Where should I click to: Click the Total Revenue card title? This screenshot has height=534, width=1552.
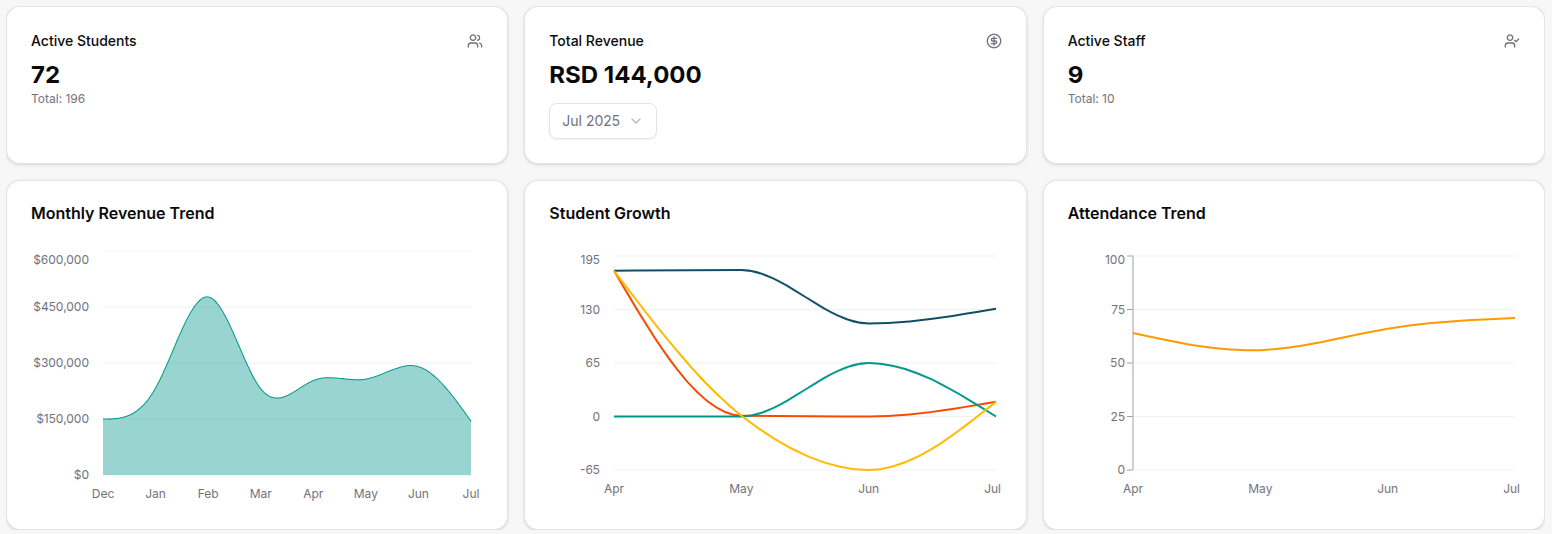click(596, 41)
